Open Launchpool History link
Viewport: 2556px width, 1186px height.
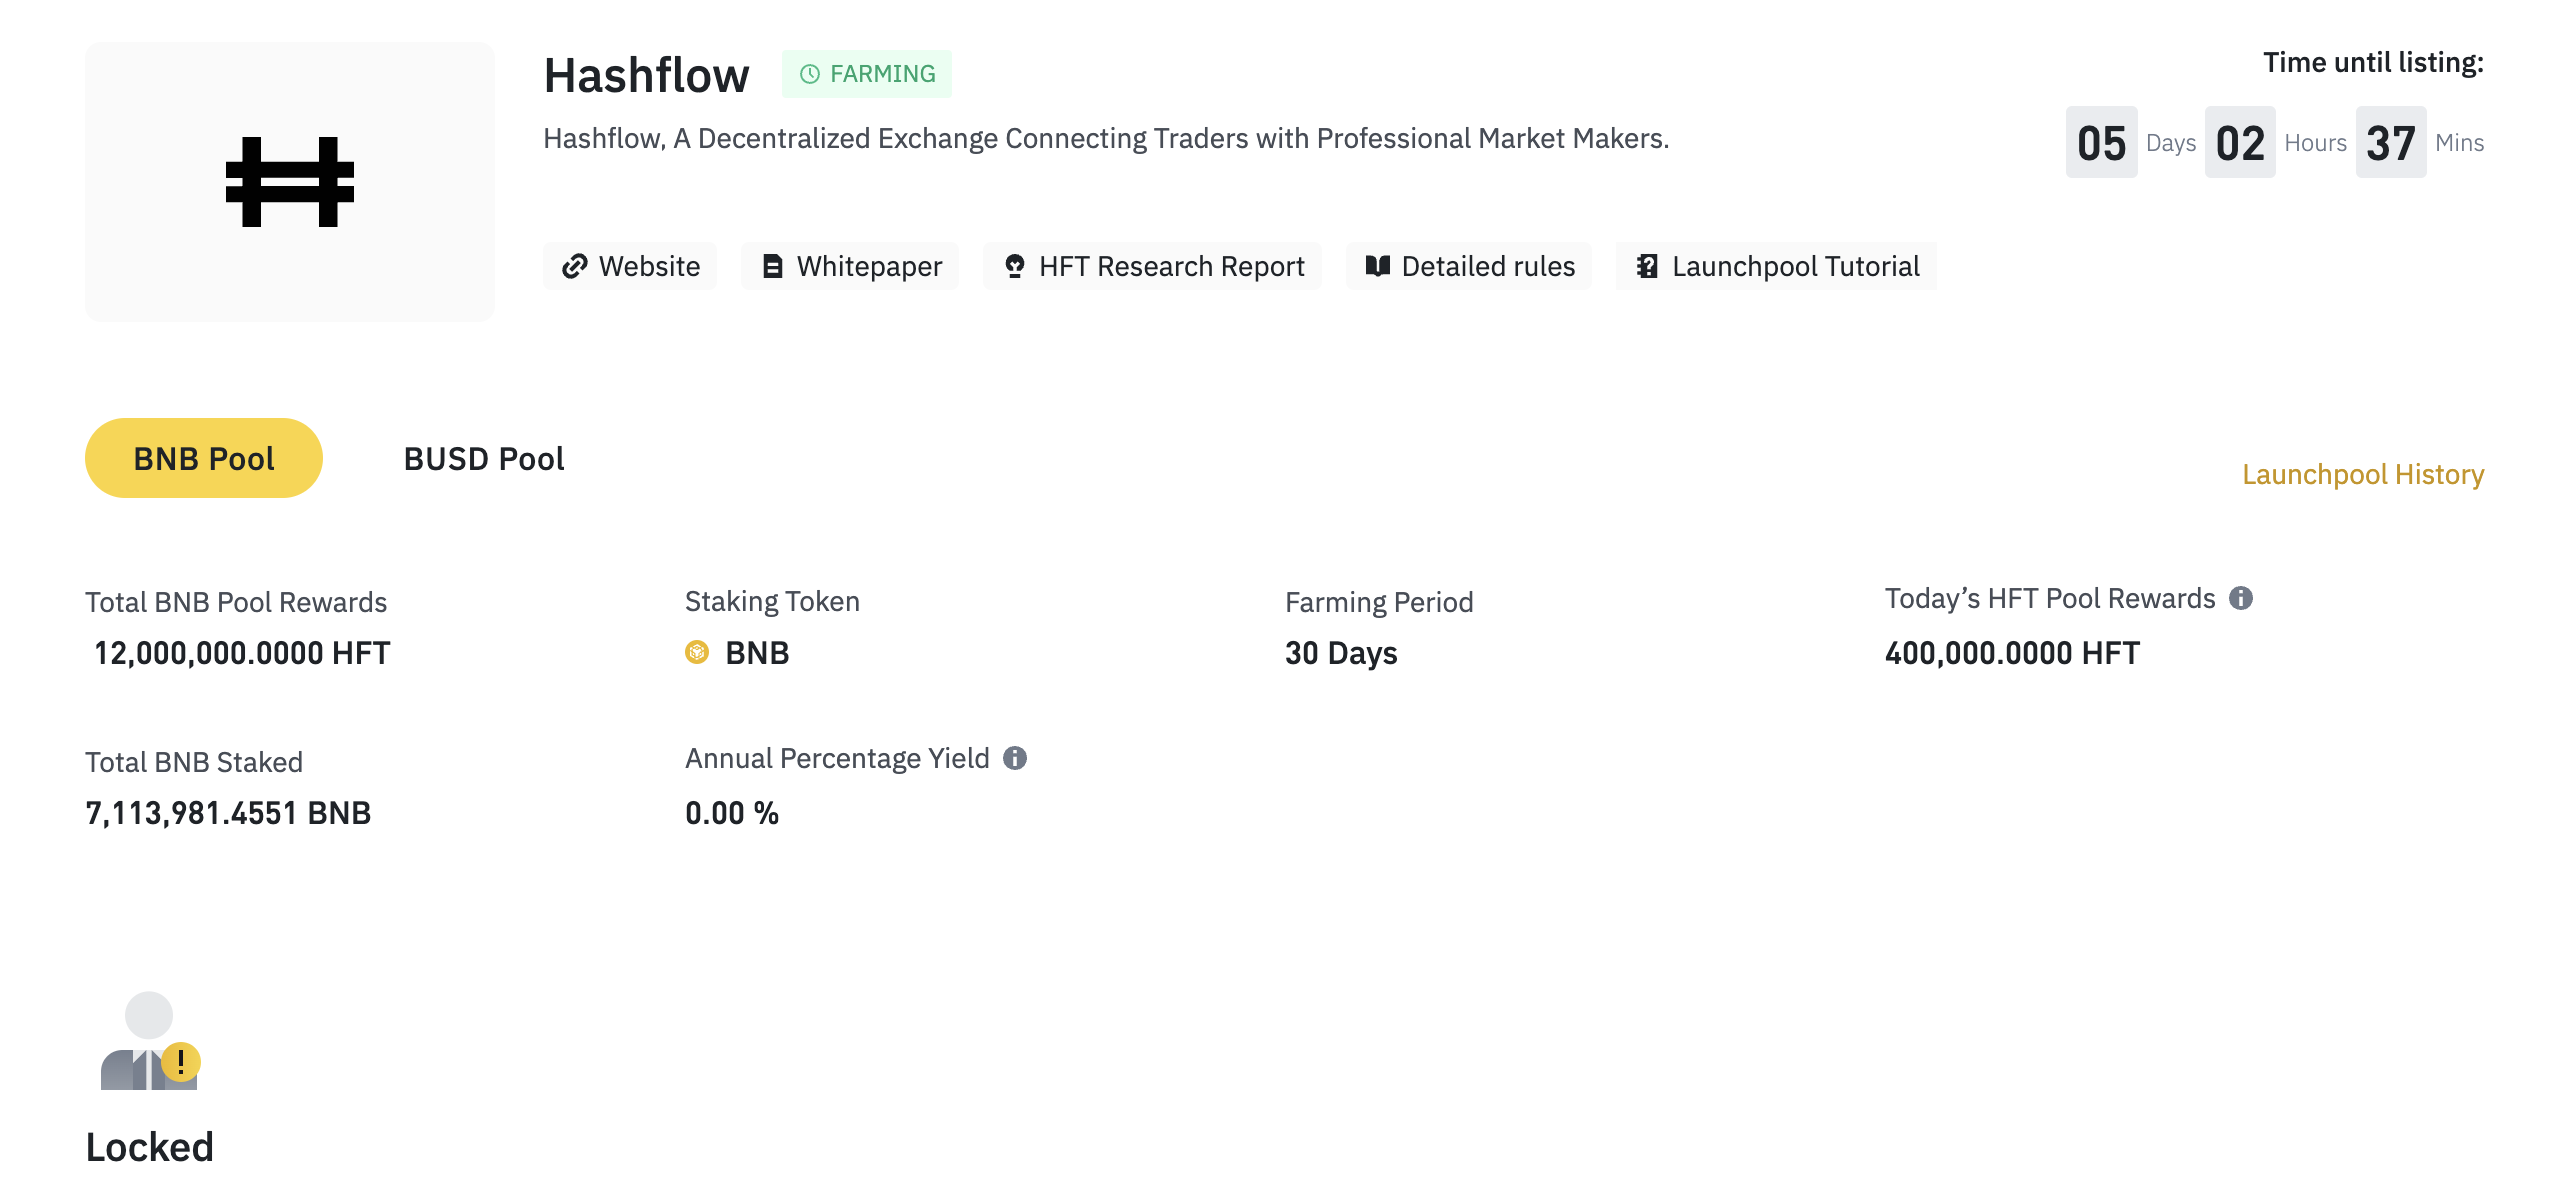(2363, 474)
